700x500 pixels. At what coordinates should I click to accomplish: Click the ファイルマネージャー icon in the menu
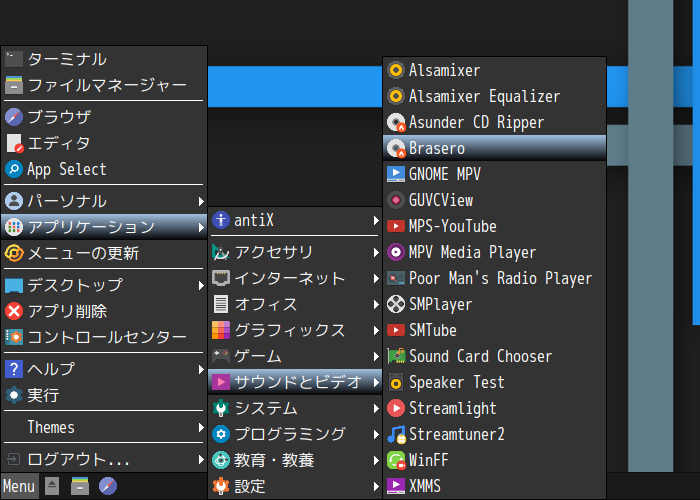click(x=14, y=85)
